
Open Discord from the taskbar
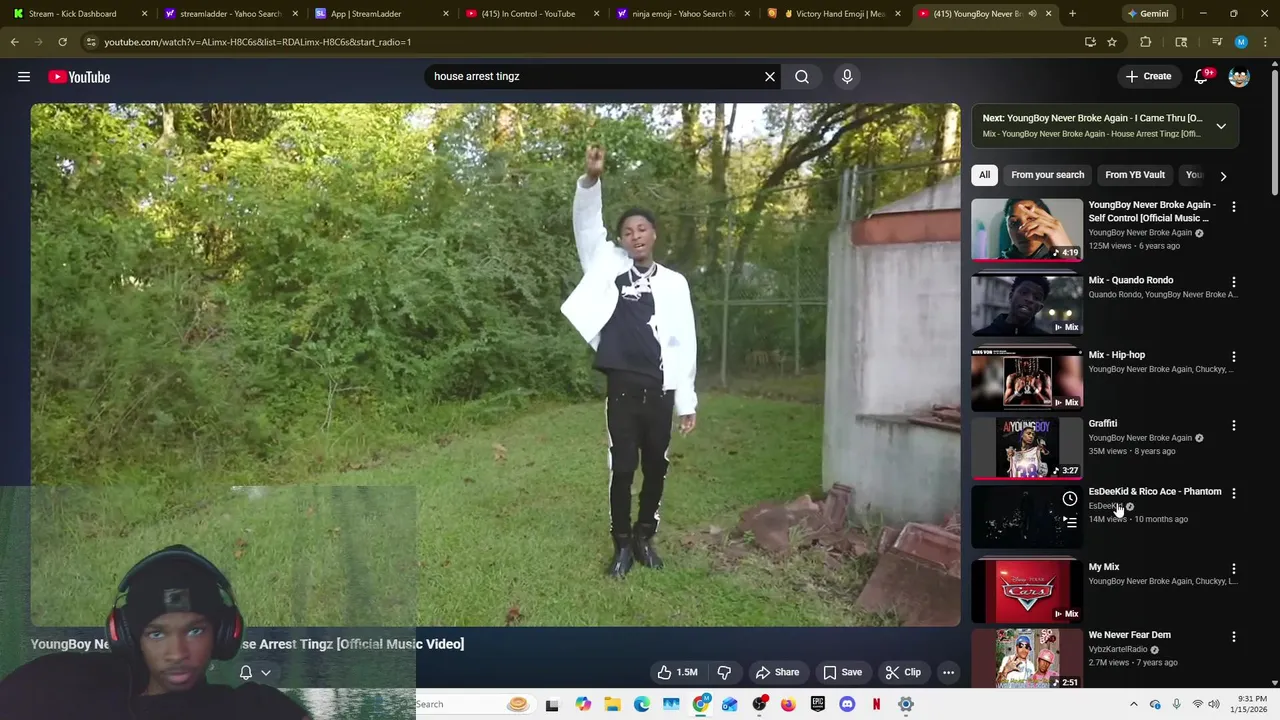[847, 704]
